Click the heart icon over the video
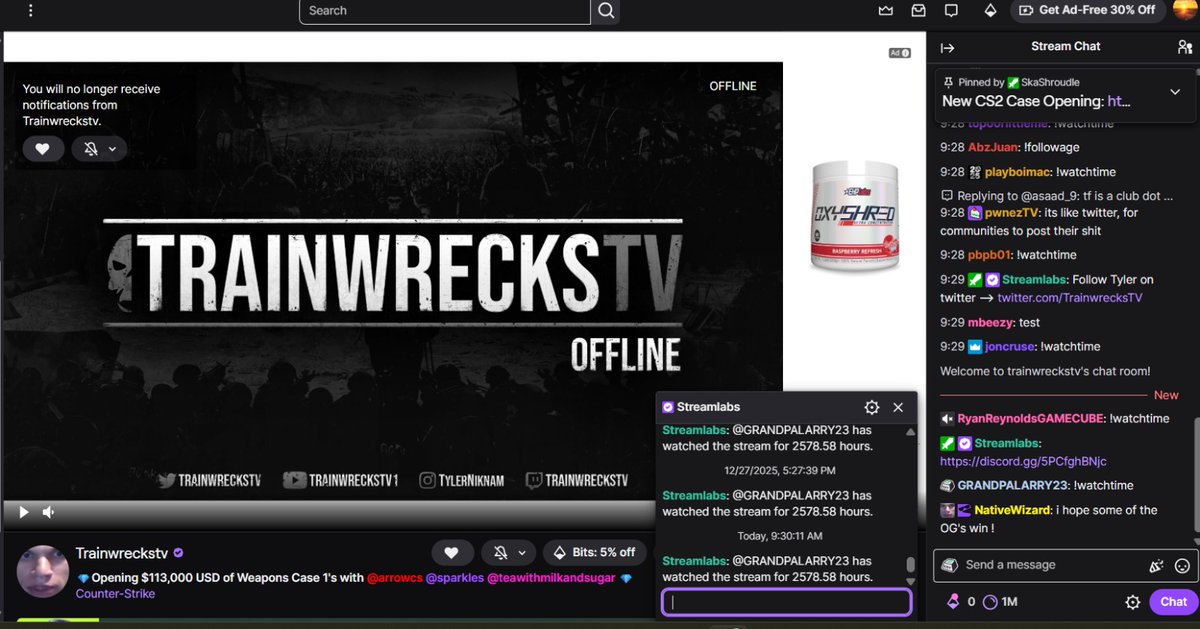The height and width of the screenshot is (629, 1200). click(43, 149)
